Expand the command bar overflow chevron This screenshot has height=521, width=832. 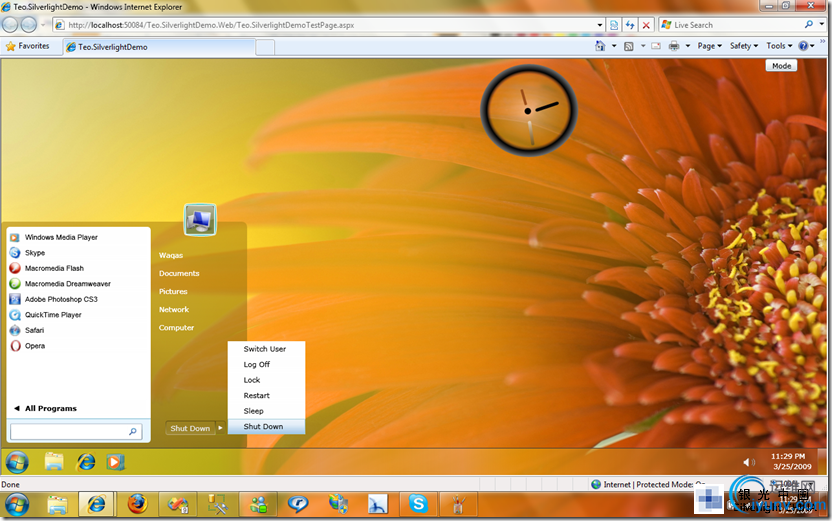pyautogui.click(x=823, y=41)
